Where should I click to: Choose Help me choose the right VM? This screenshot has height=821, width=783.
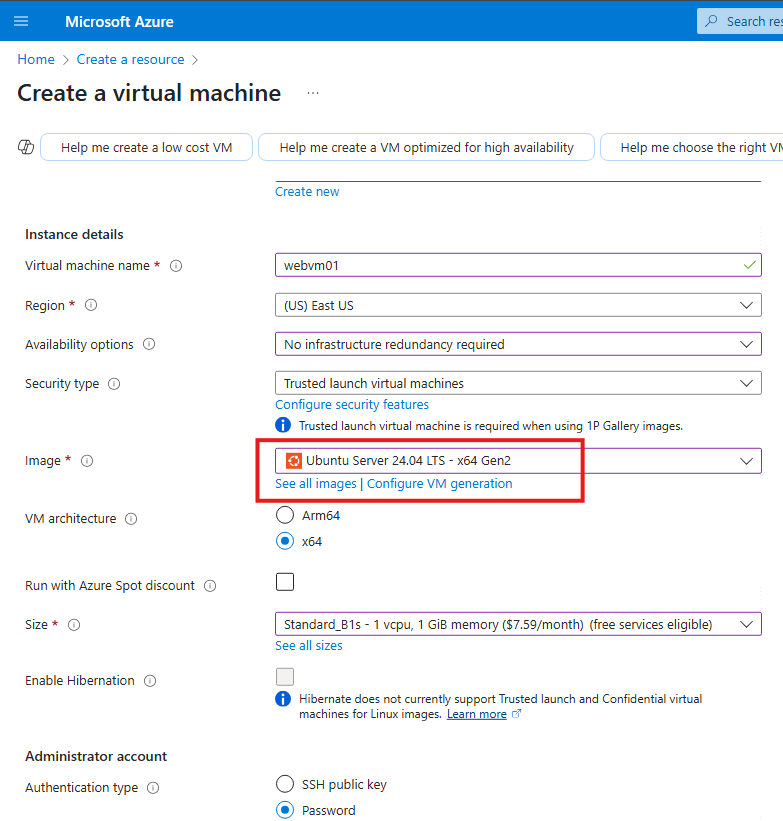coord(691,147)
